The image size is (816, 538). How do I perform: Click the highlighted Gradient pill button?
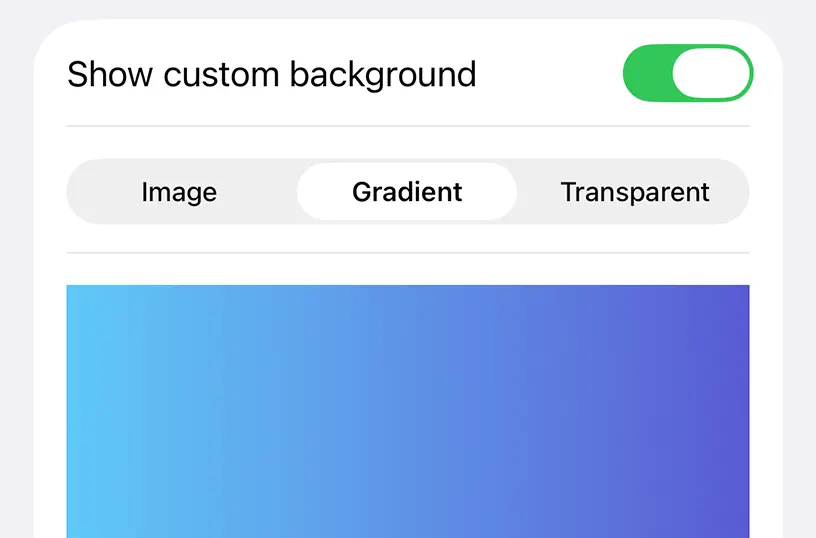[407, 192]
